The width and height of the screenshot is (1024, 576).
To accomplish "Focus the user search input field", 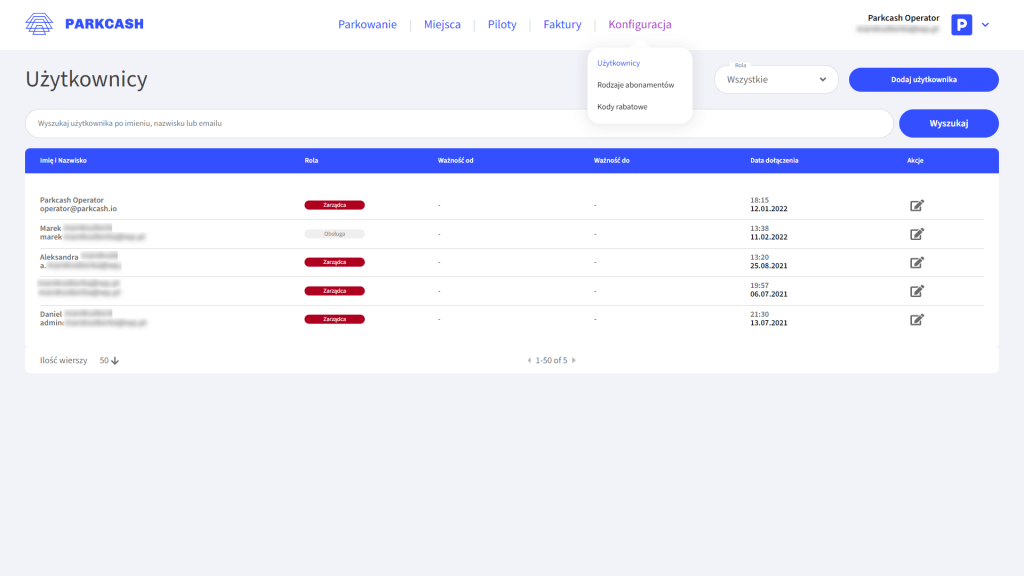I will pos(459,123).
